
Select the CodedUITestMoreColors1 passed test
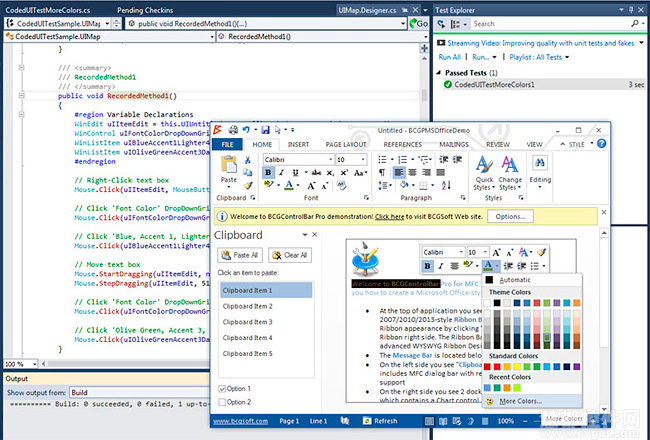point(544,85)
